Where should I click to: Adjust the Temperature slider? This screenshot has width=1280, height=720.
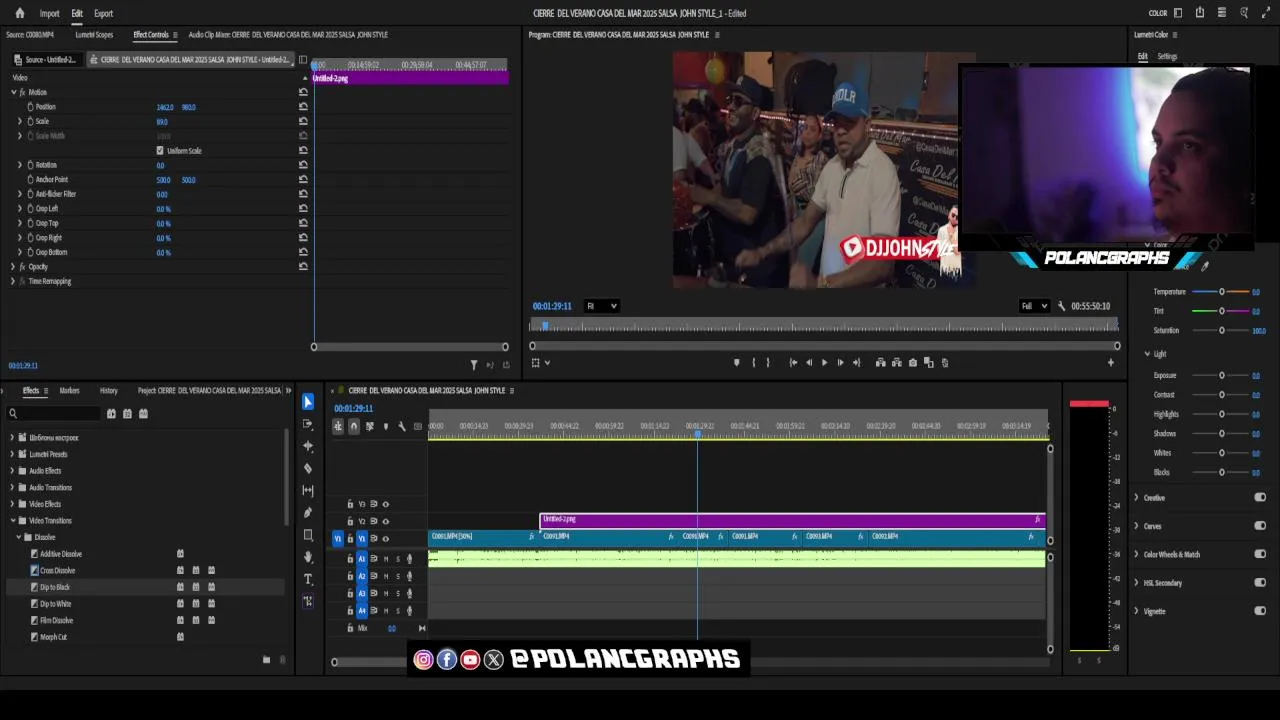(1221, 292)
